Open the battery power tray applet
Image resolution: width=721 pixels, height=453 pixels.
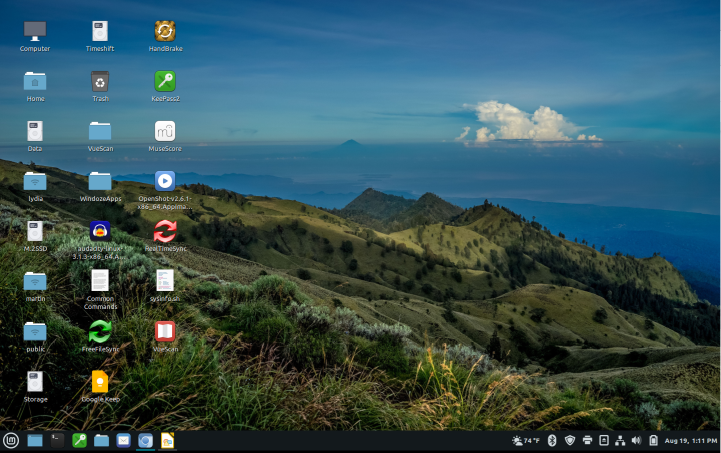653,441
